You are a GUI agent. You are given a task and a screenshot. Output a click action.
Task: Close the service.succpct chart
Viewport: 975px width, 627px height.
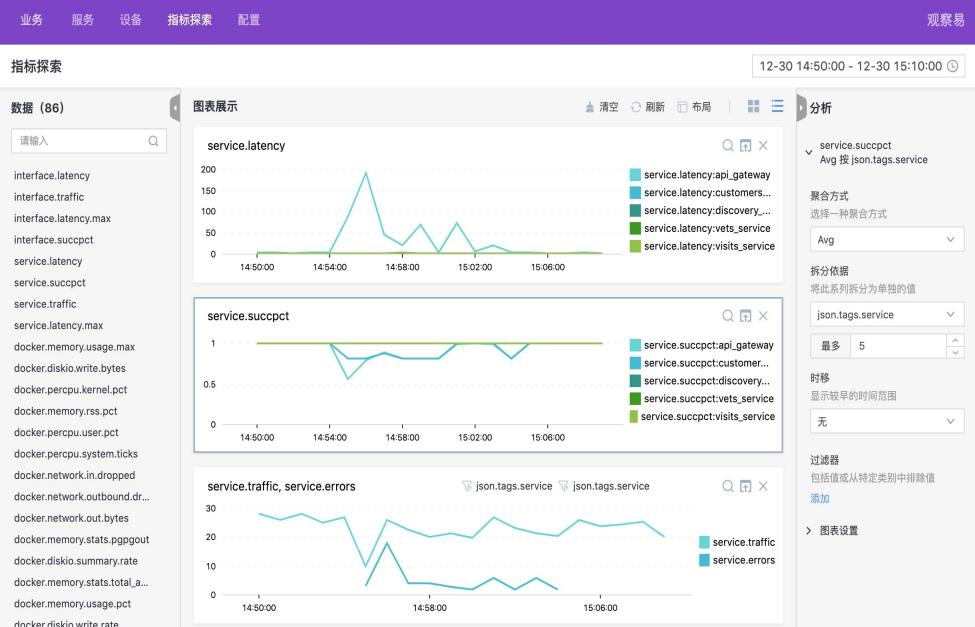pos(763,316)
